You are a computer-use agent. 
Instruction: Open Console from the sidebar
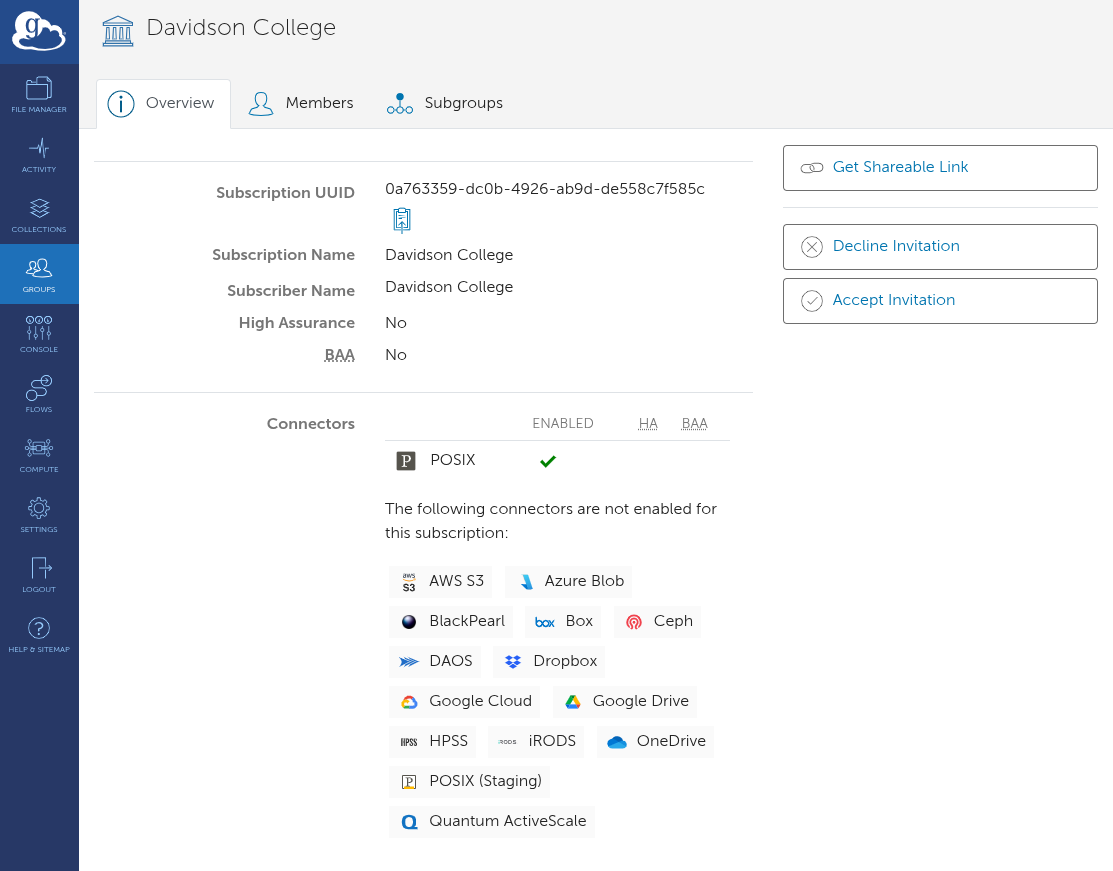click(x=39, y=334)
